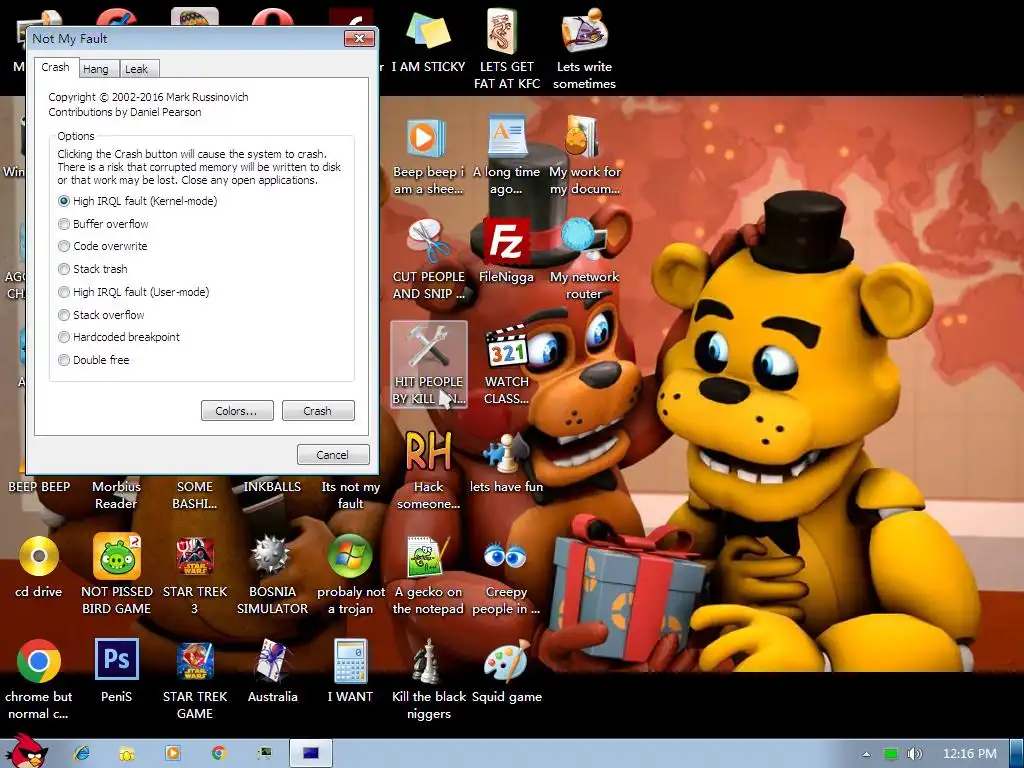The width and height of the screenshot is (1024, 768).
Task: Open the volume speaker tray icon
Action: coord(915,754)
